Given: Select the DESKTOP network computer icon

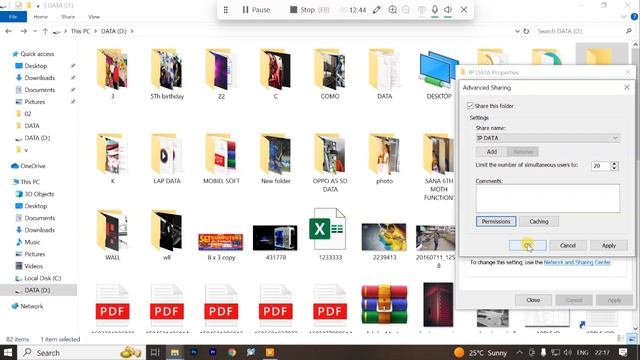Looking at the screenshot, I should 439,73.
